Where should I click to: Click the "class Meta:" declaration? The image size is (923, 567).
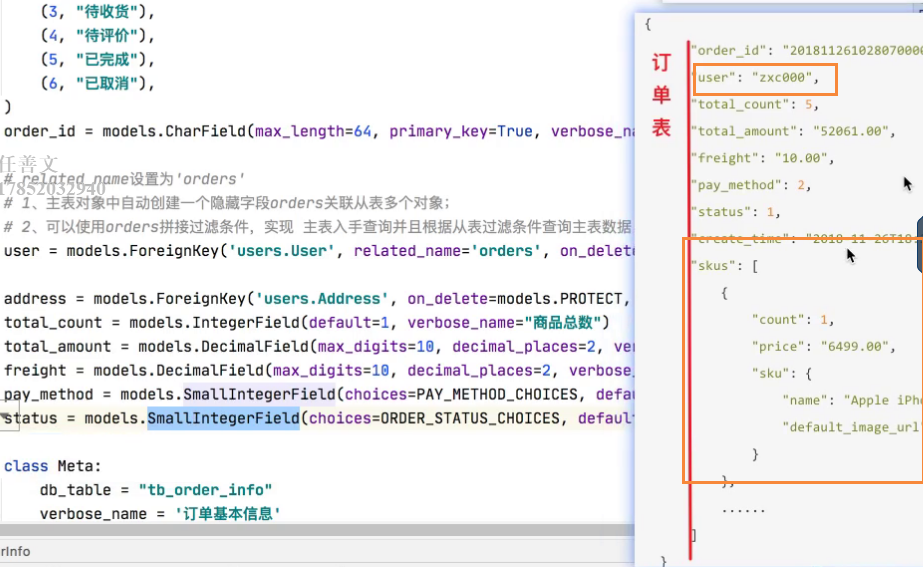52,466
